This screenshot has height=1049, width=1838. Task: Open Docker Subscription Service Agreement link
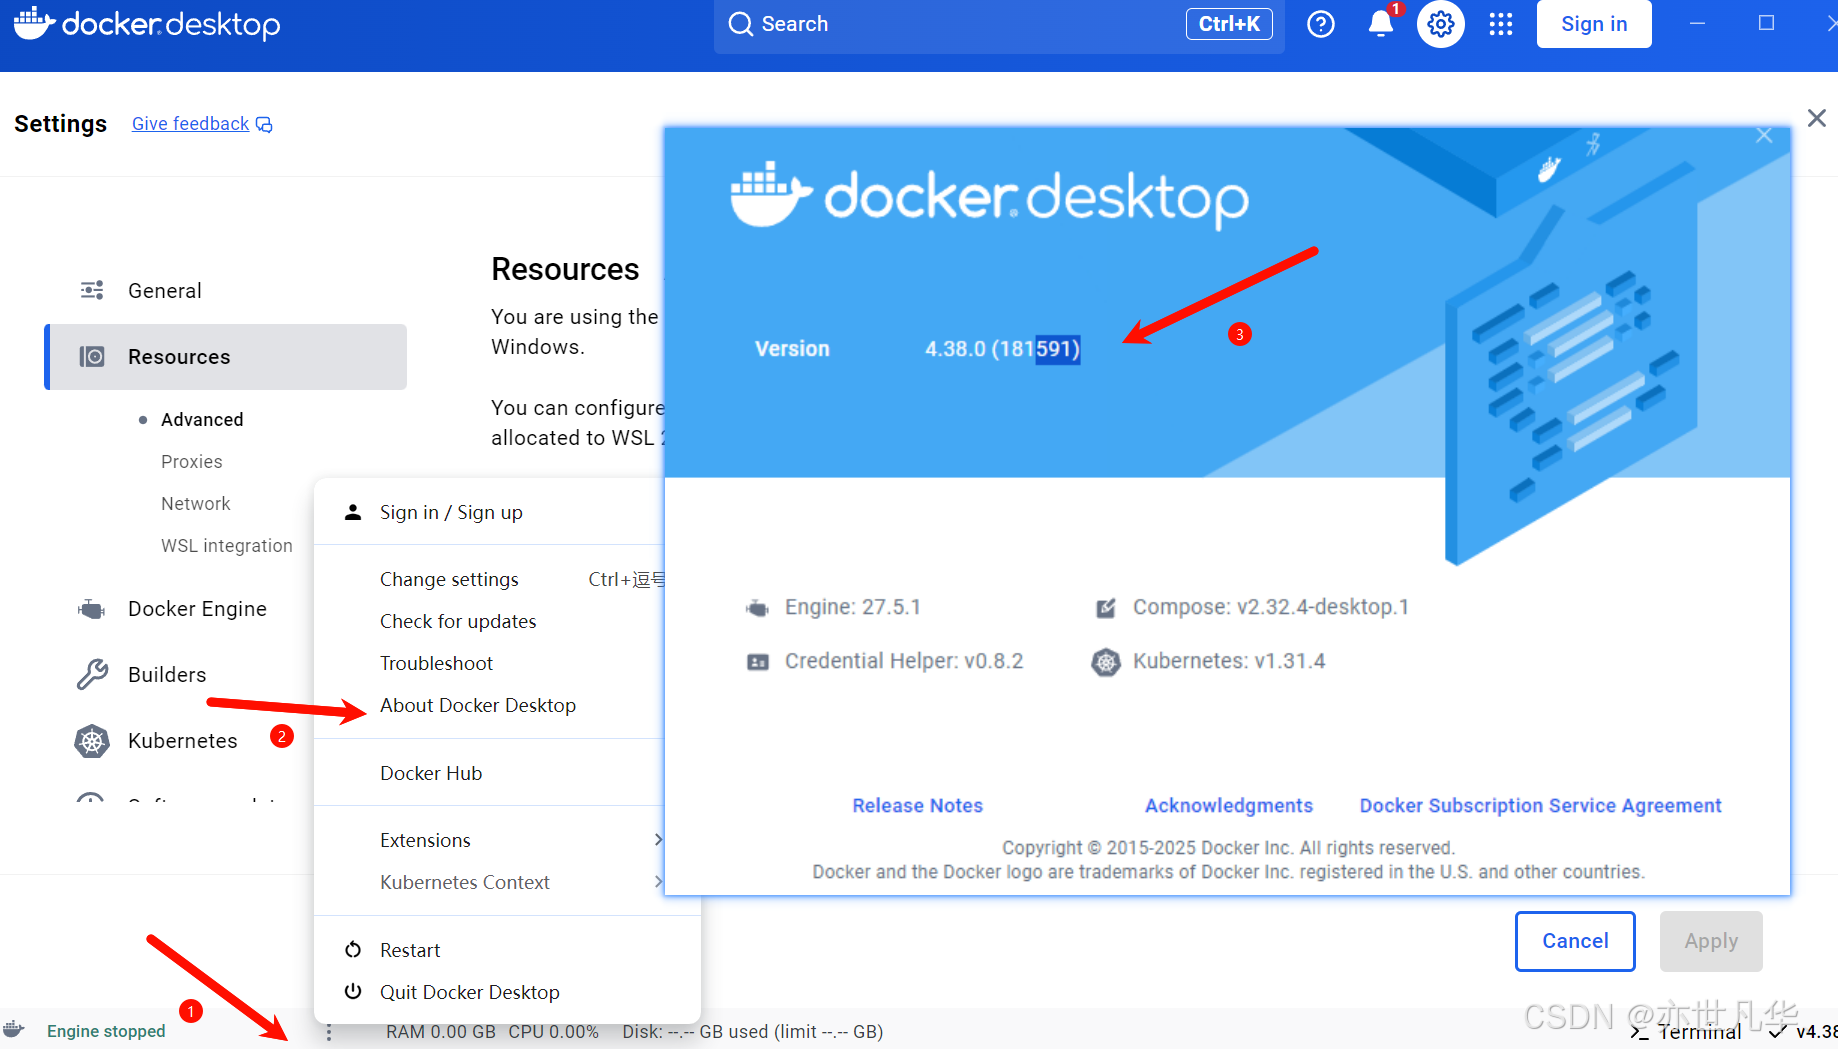point(1540,806)
